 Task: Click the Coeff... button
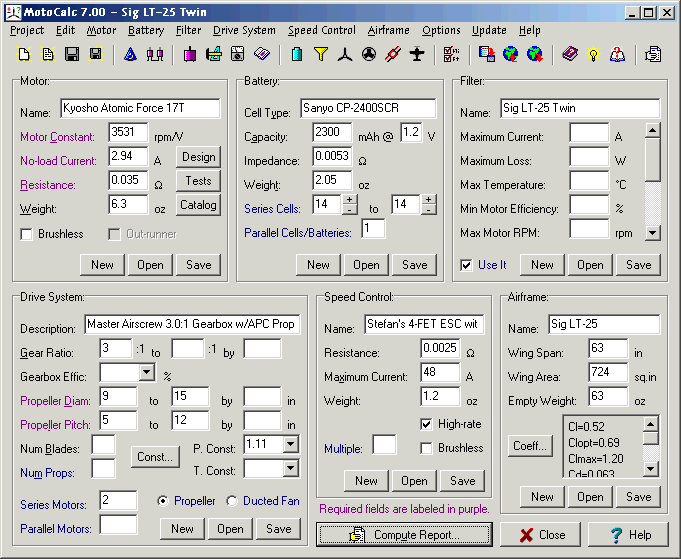(x=530, y=446)
